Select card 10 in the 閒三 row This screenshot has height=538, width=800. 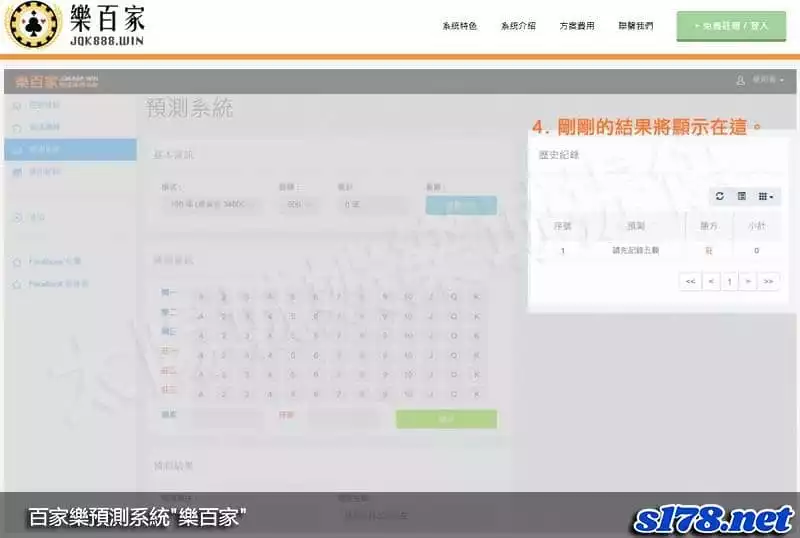tap(408, 336)
